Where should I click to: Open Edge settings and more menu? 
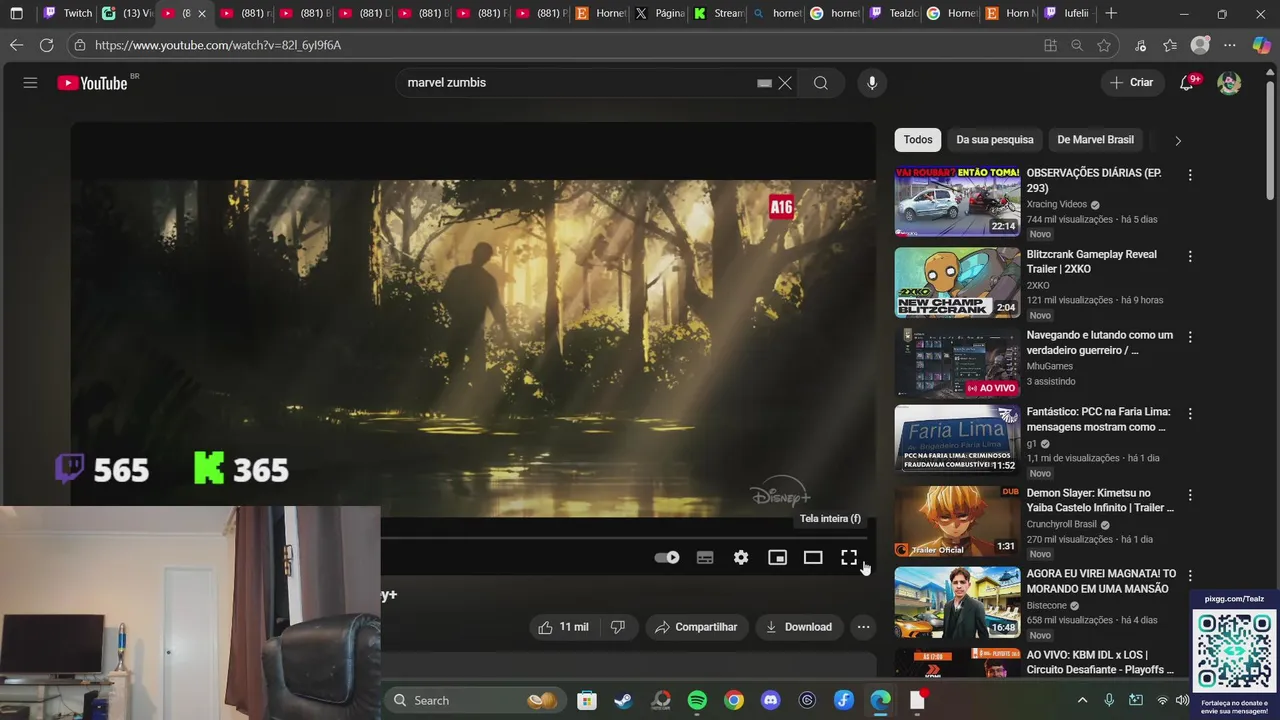[x=1230, y=45]
